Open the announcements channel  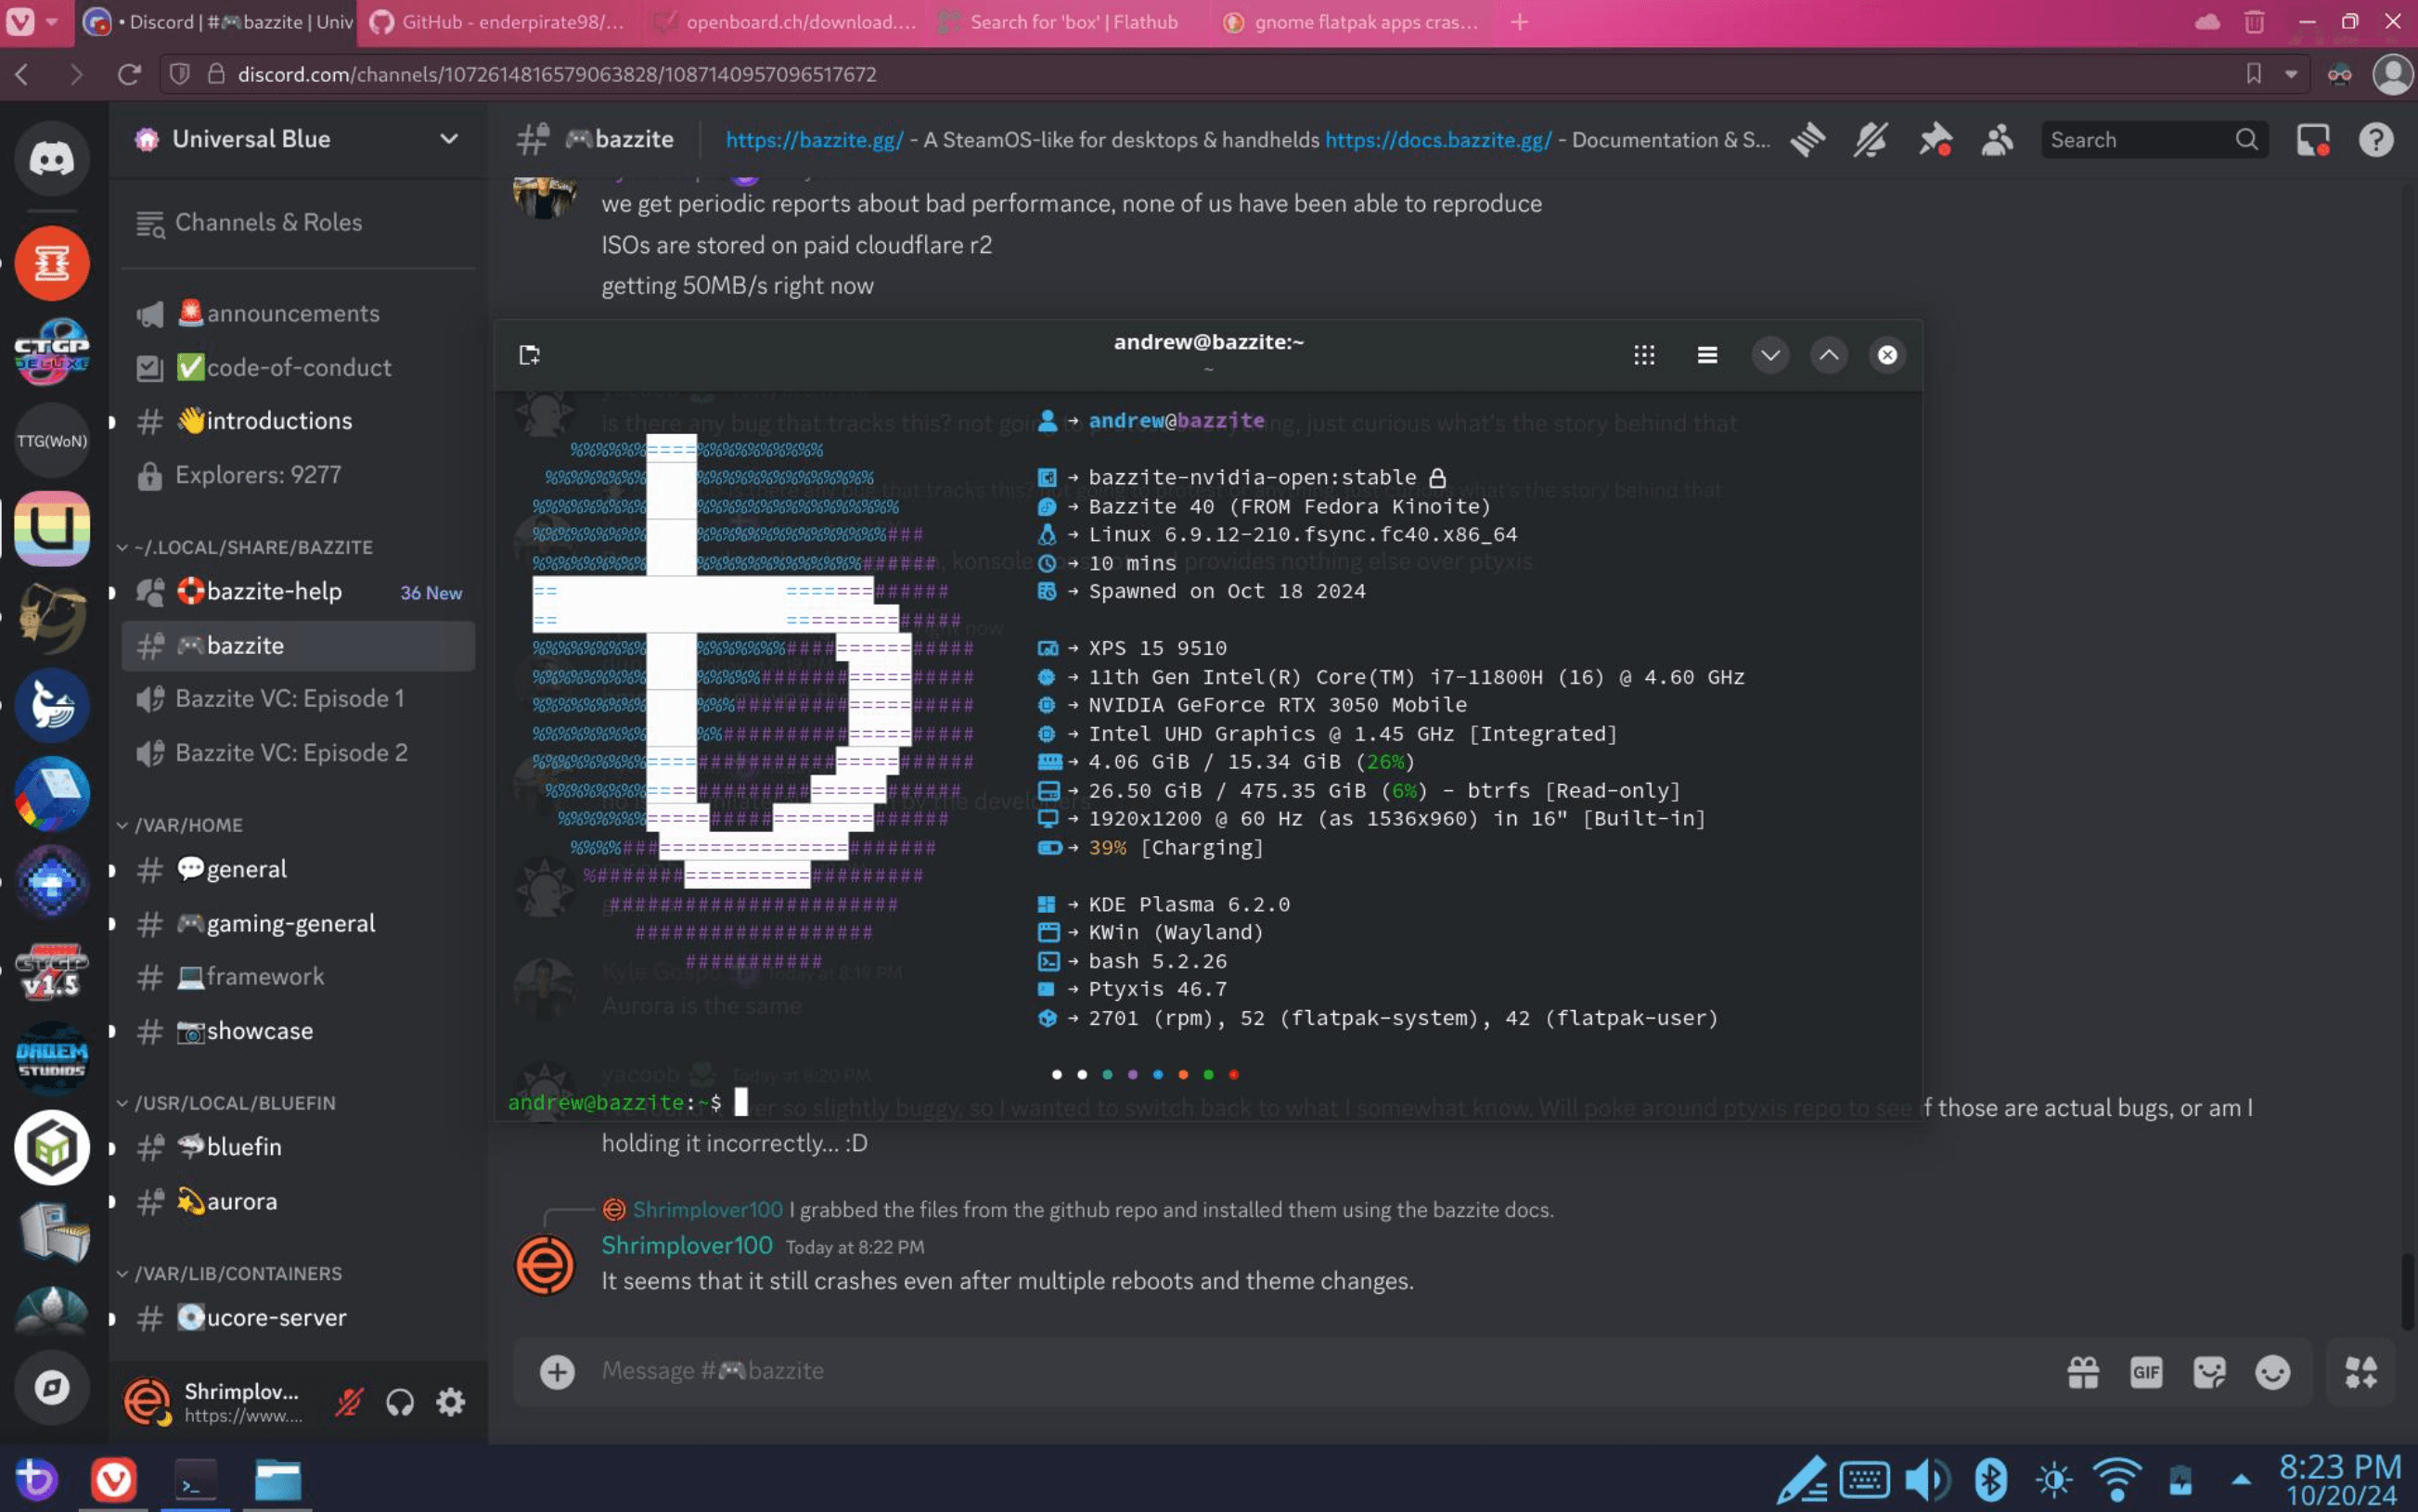[298, 313]
